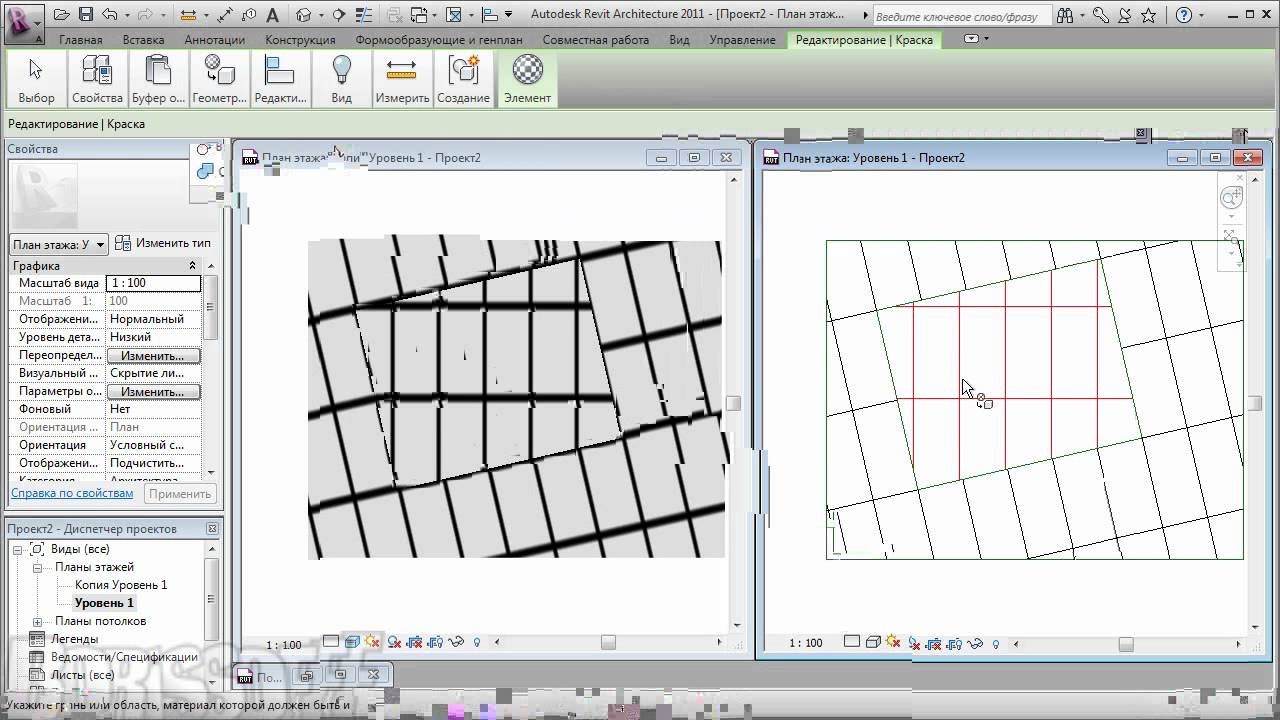Click the Redo arrow icon
This screenshot has height=720, width=1280.
click(145, 15)
